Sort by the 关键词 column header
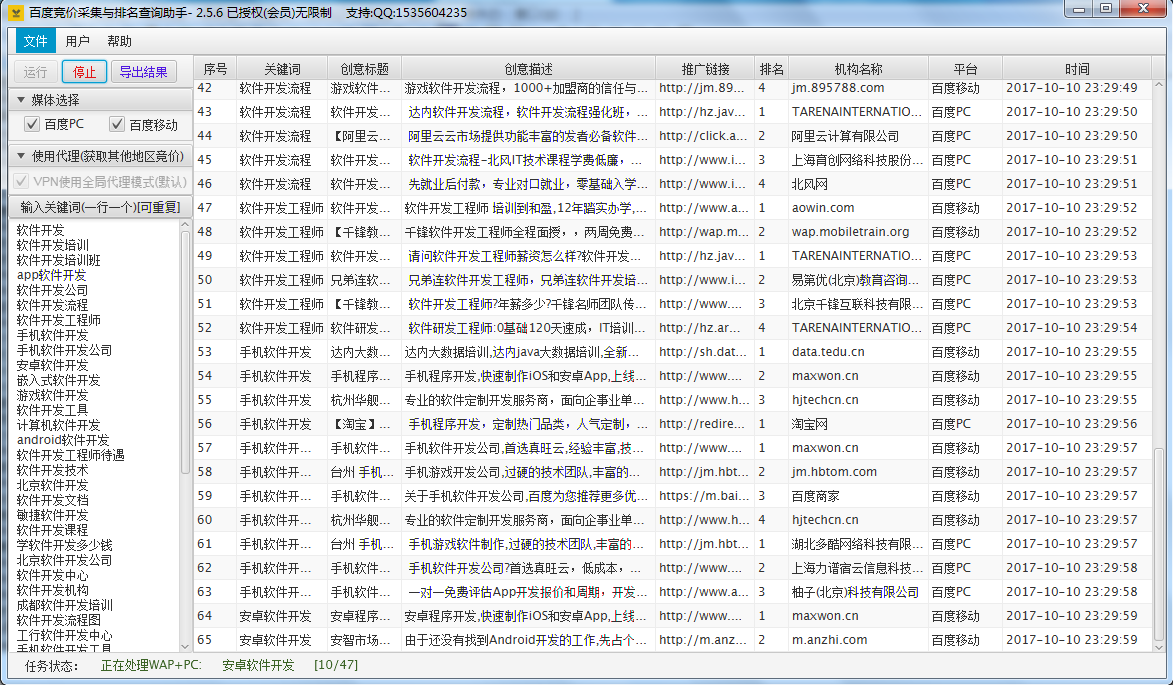 tap(282, 69)
